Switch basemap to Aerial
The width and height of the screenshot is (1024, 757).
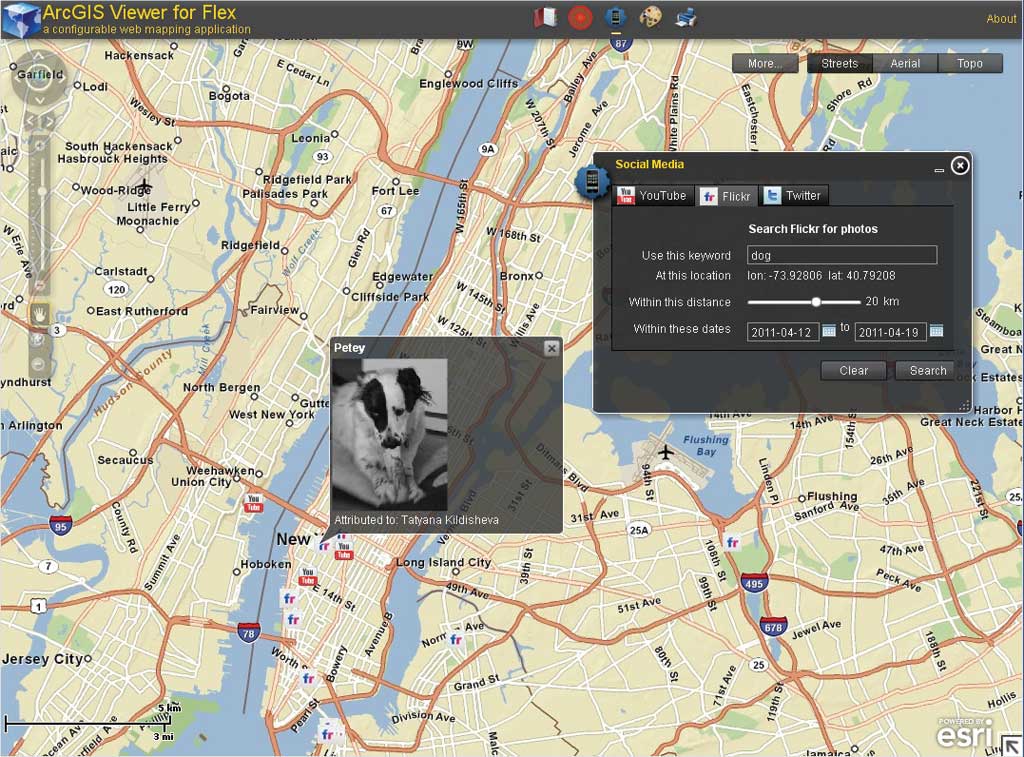905,63
